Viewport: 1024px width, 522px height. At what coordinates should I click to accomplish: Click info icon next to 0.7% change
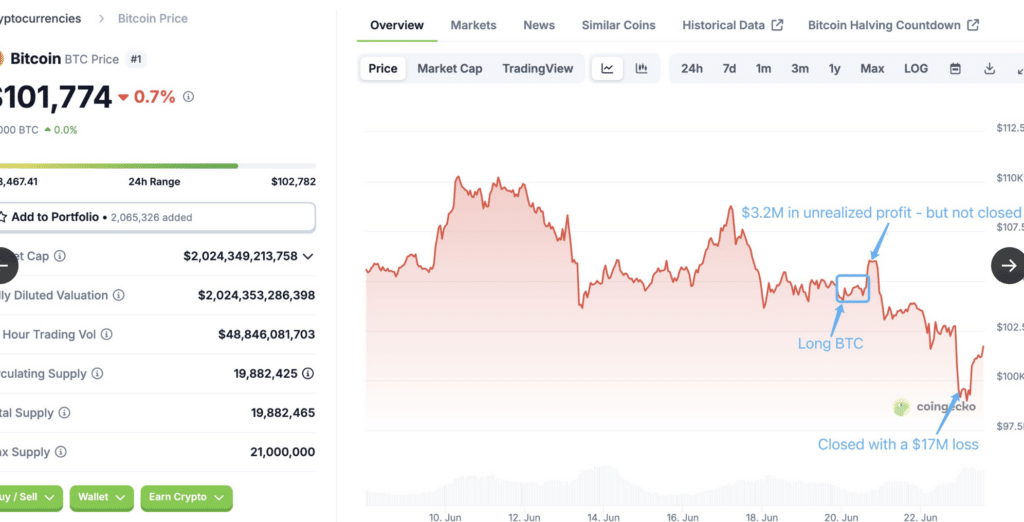188,97
